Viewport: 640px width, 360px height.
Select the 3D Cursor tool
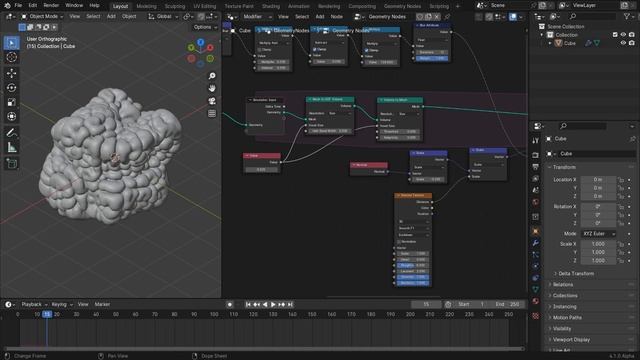[x=11, y=58]
